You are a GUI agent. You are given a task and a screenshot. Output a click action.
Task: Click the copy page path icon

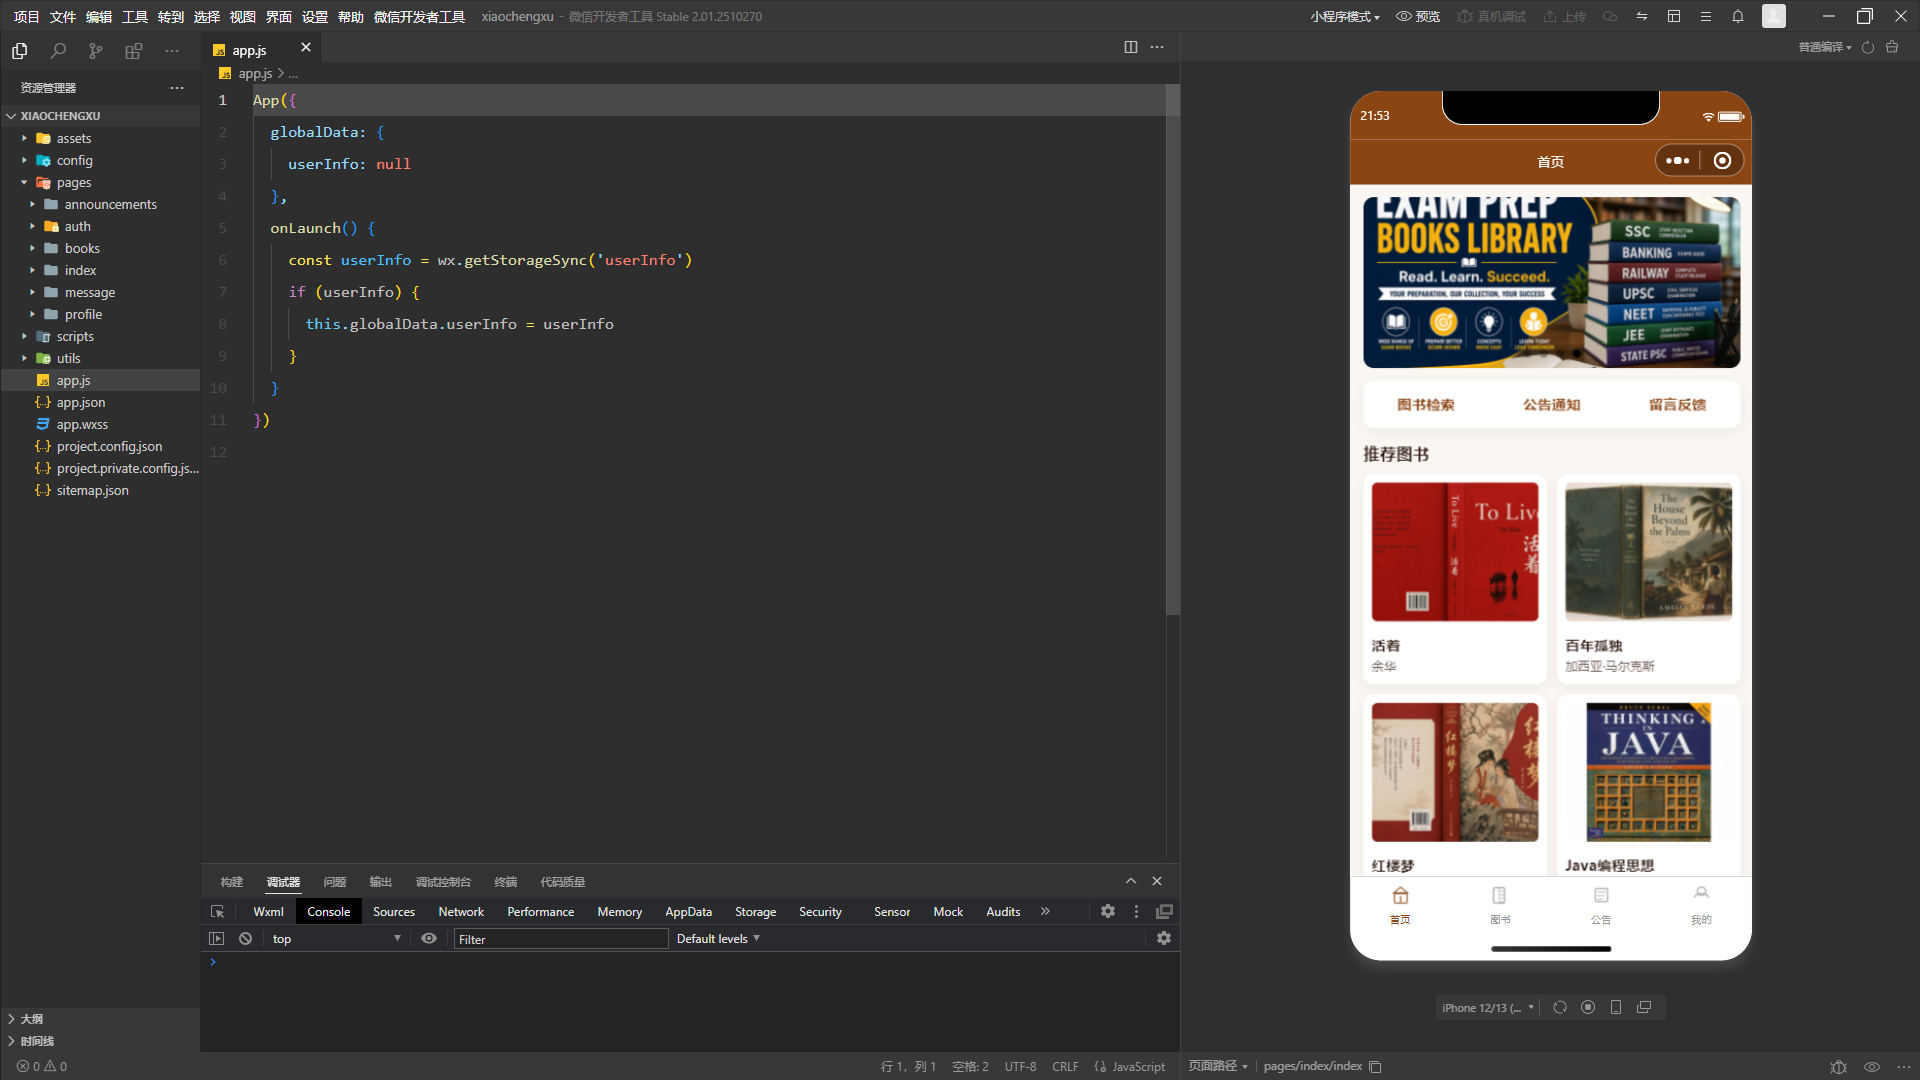point(1376,1067)
